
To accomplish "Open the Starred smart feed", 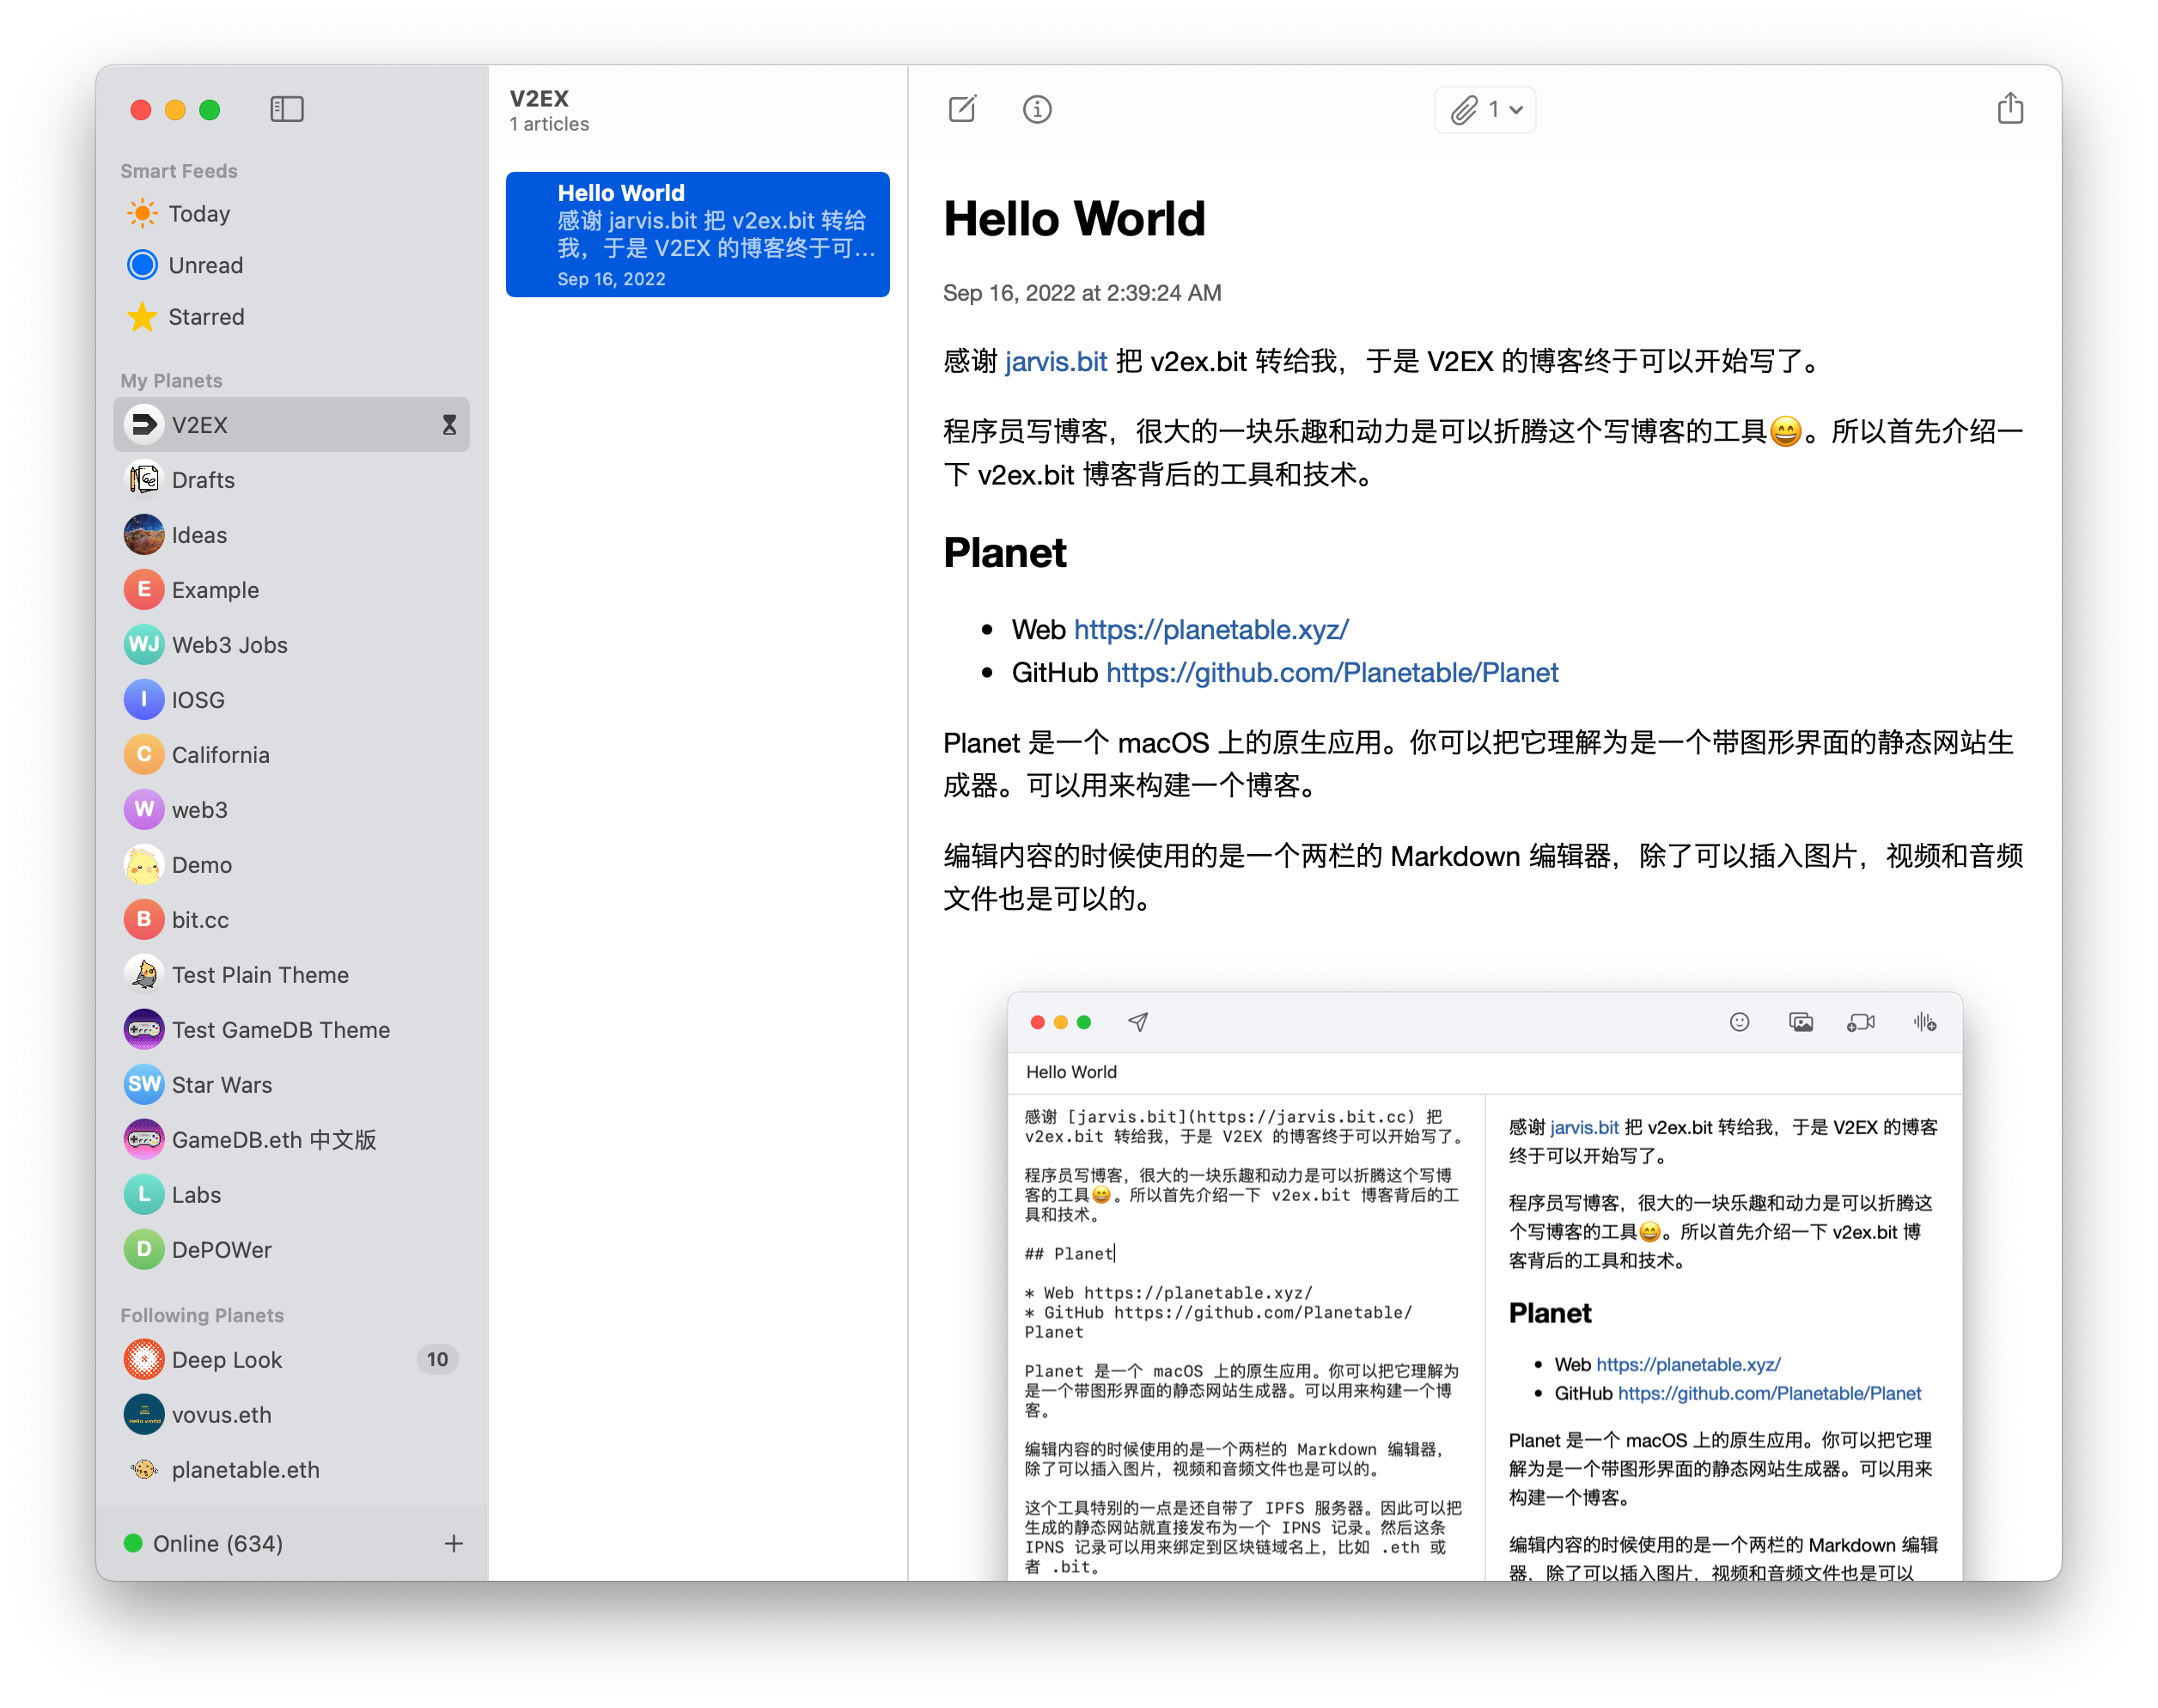I will point(206,317).
